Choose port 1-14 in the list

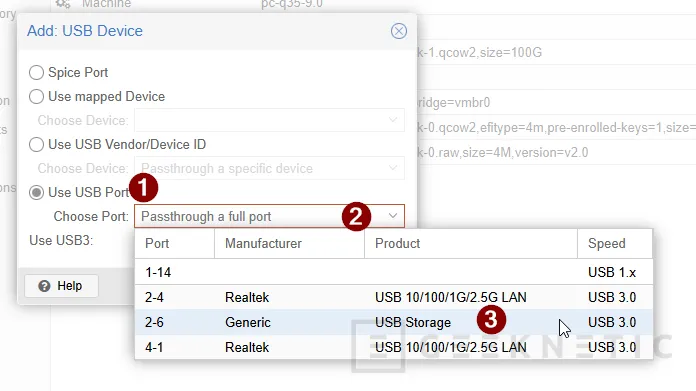(394, 272)
